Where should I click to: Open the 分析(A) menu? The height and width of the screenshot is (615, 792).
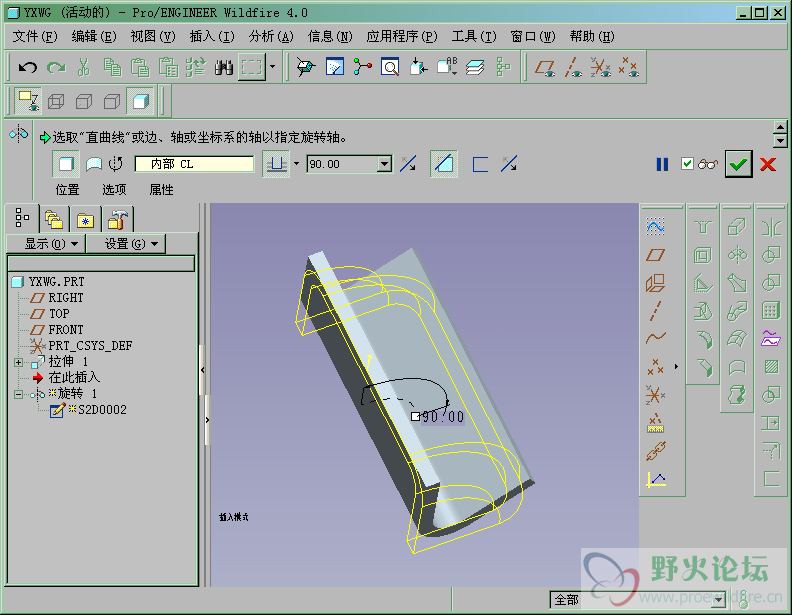point(271,36)
